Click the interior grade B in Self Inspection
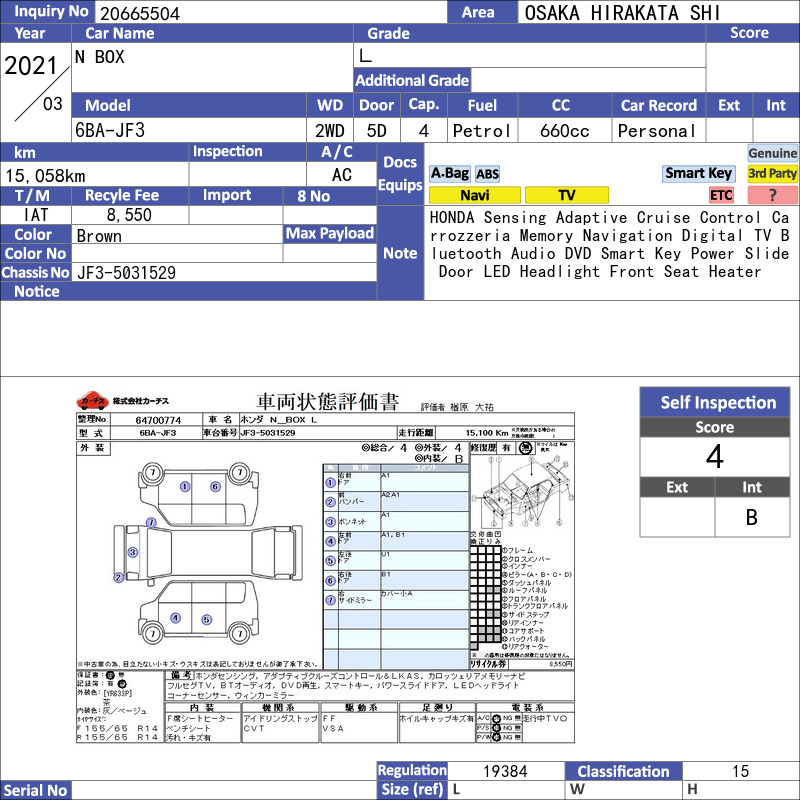Viewport: 800px width, 800px height. coord(752,517)
